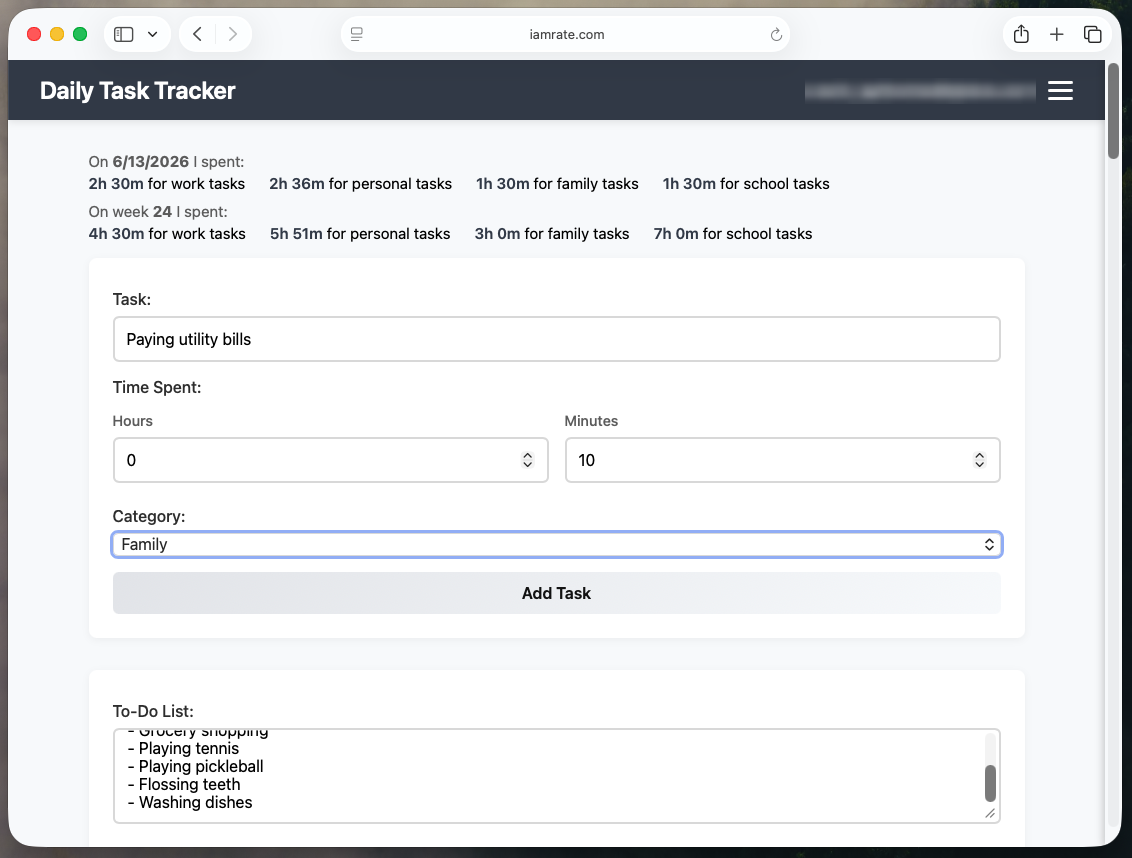Select the Task text field with Paying utility bills
Image resolution: width=1132 pixels, height=858 pixels.
point(557,339)
